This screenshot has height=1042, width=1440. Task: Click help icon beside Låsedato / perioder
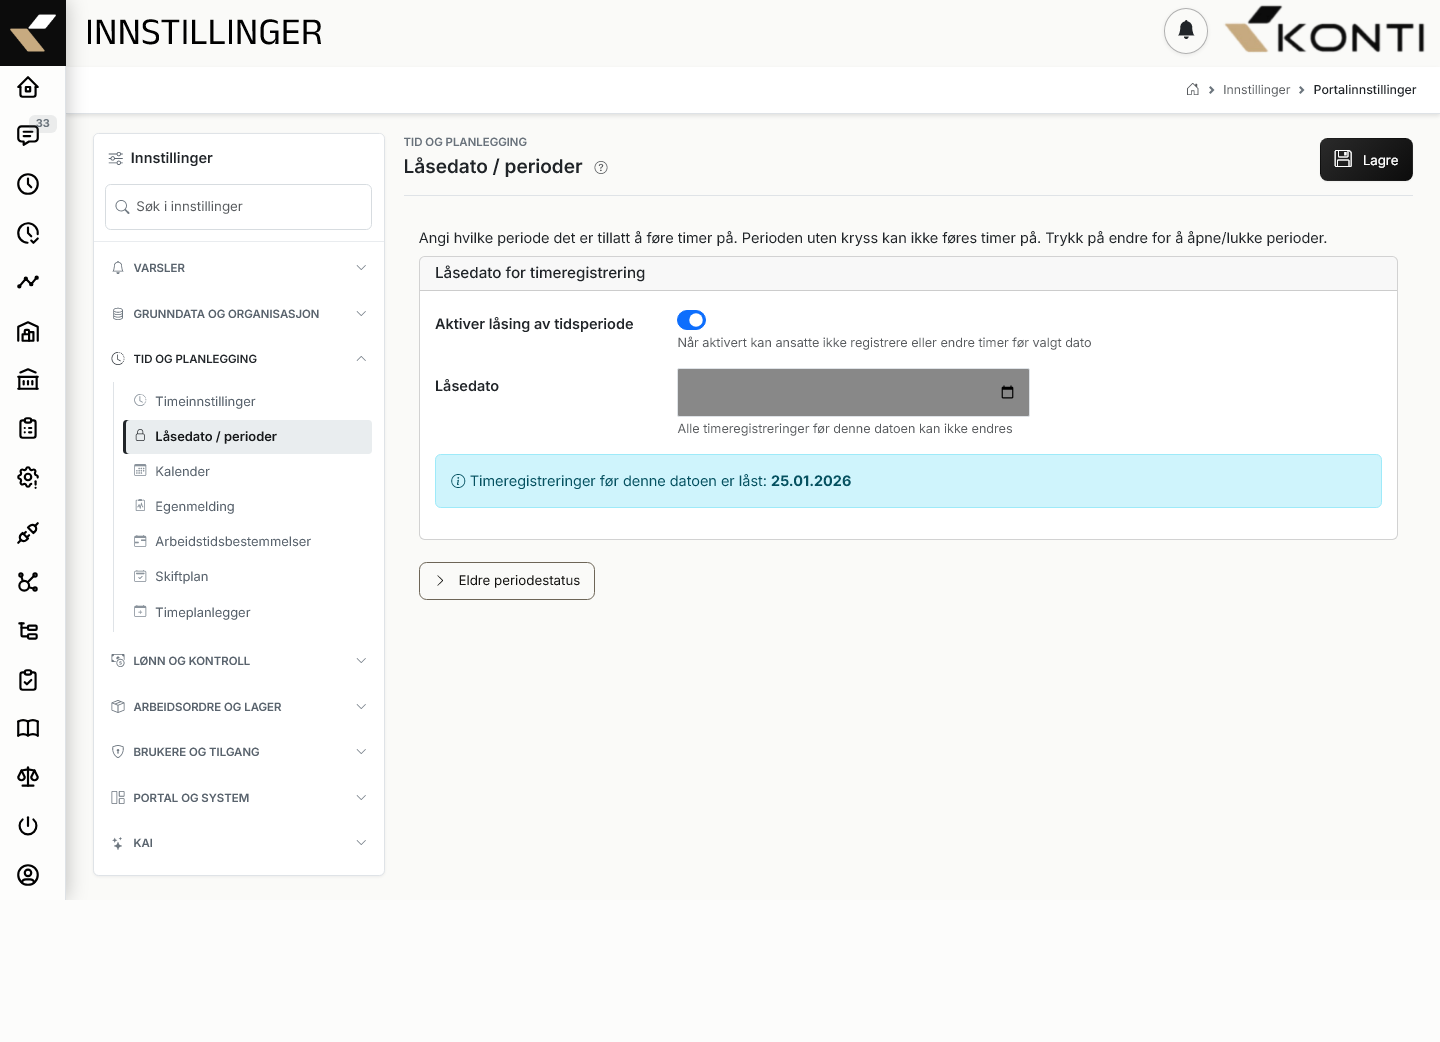601,168
